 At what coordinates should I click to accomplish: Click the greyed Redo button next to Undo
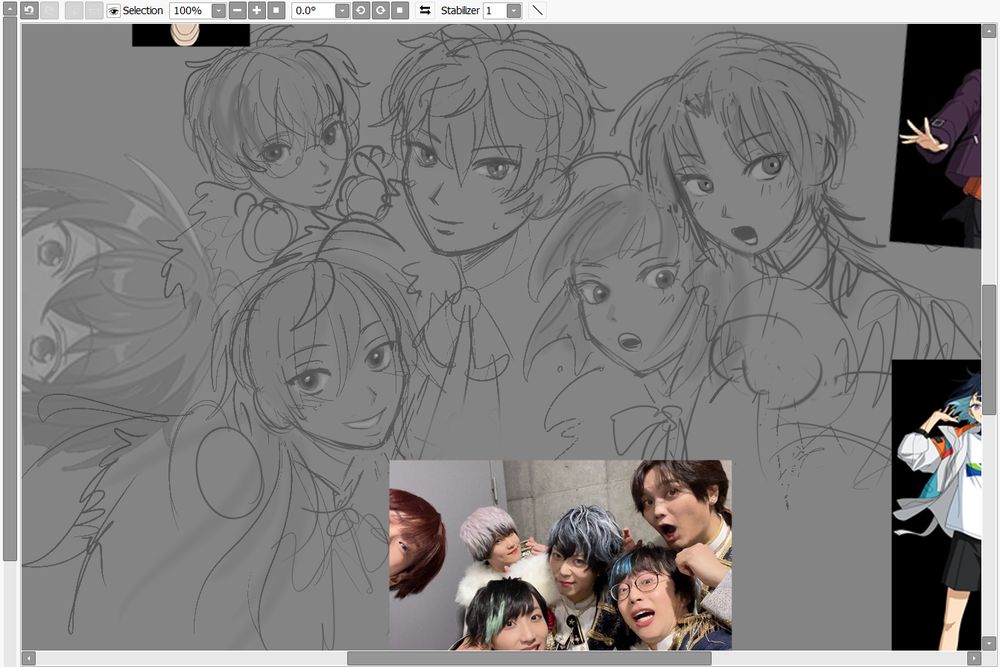[x=50, y=10]
